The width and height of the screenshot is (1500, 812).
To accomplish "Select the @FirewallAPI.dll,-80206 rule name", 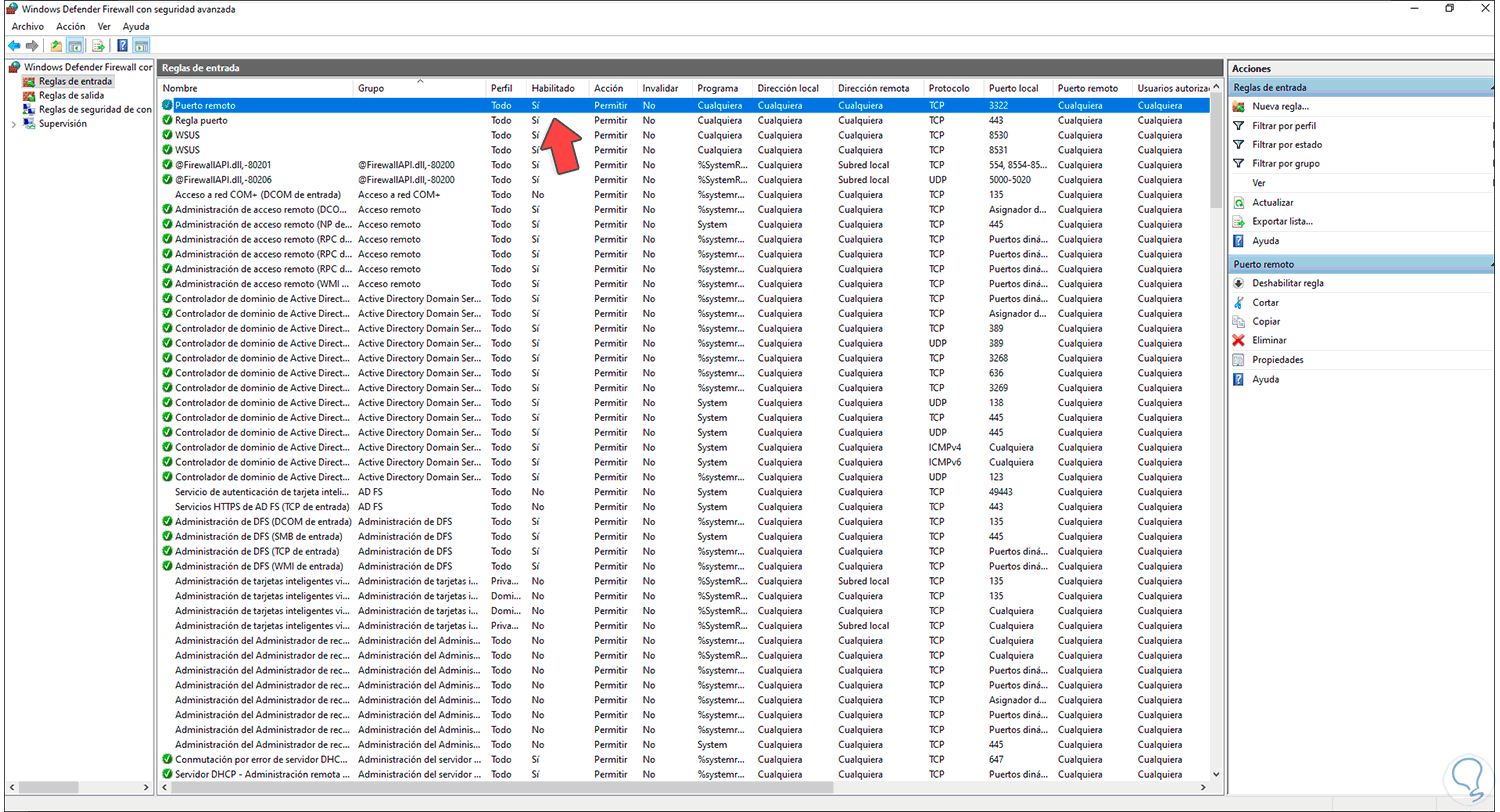I will pyautogui.click(x=223, y=180).
